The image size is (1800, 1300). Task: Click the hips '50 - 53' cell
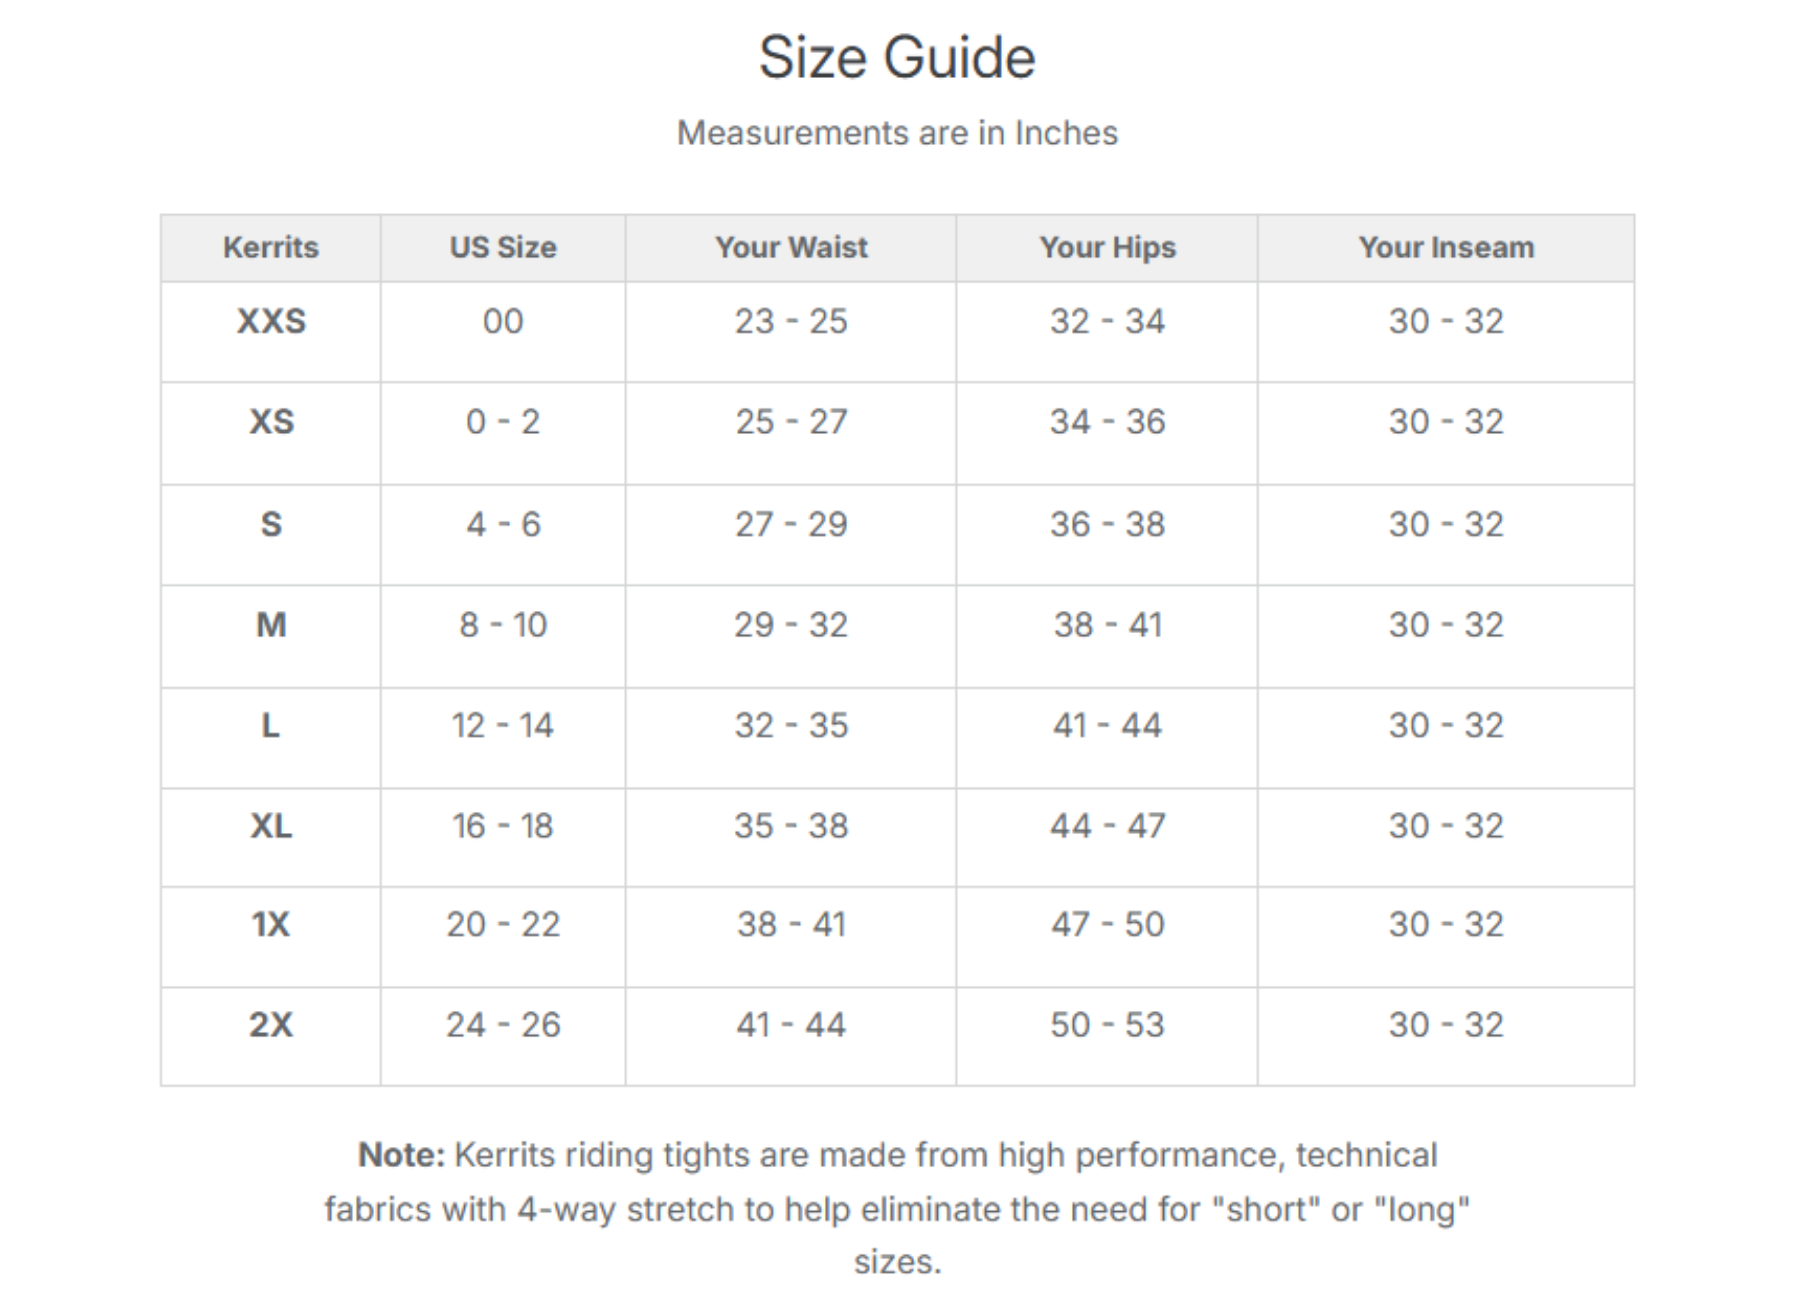pyautogui.click(x=1107, y=1025)
